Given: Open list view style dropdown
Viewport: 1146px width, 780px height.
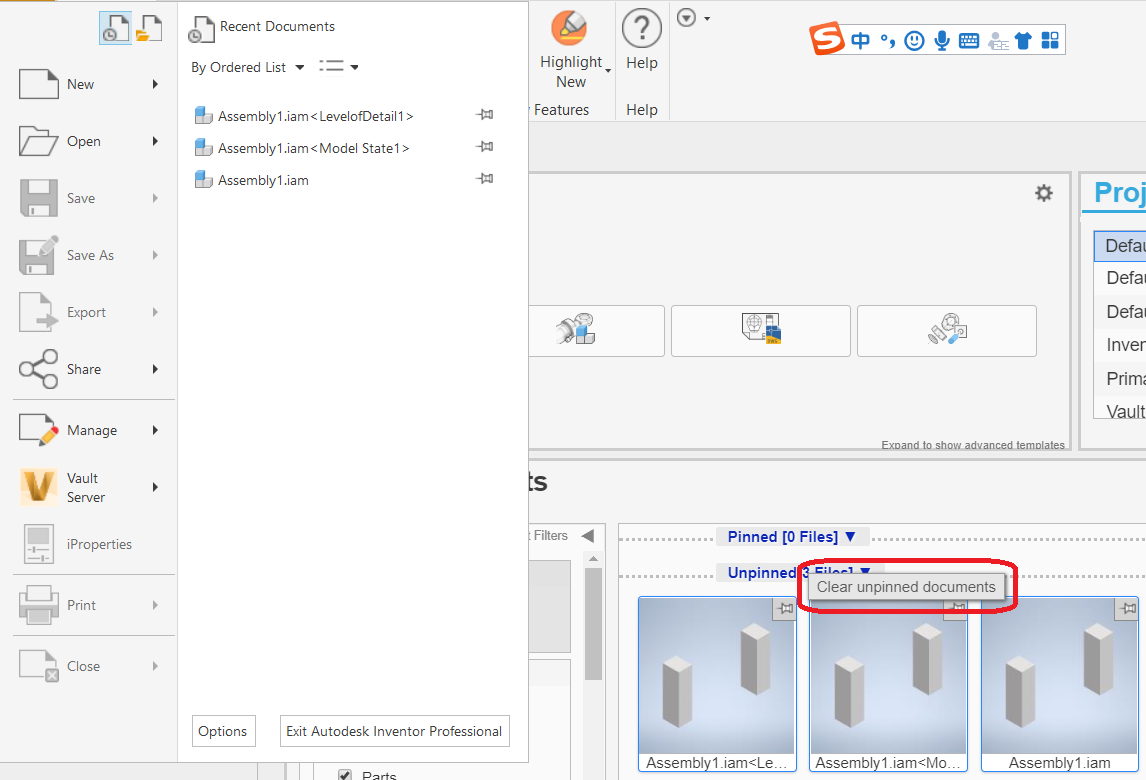Looking at the screenshot, I should coord(338,67).
